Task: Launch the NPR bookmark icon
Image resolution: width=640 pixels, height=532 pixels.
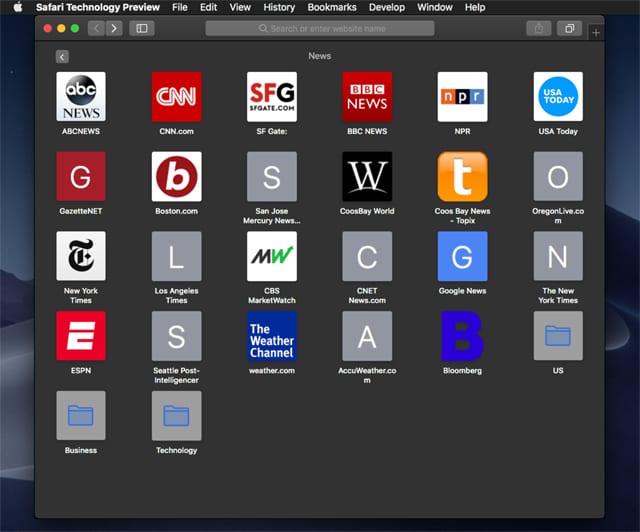Action: (x=462, y=97)
